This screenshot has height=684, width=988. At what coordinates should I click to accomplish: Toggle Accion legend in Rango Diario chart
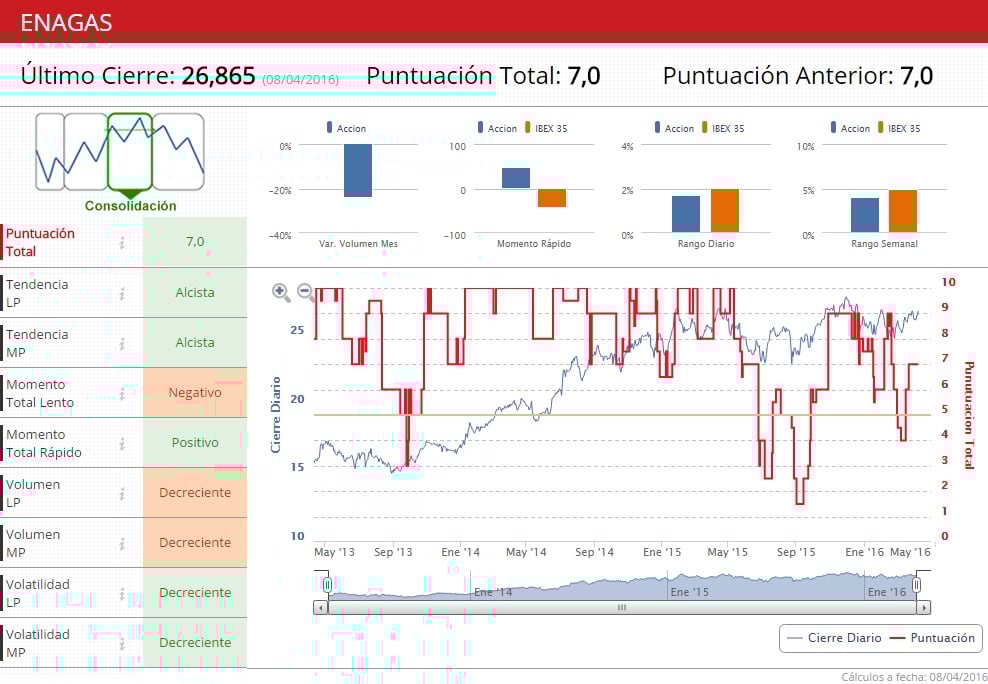point(674,128)
